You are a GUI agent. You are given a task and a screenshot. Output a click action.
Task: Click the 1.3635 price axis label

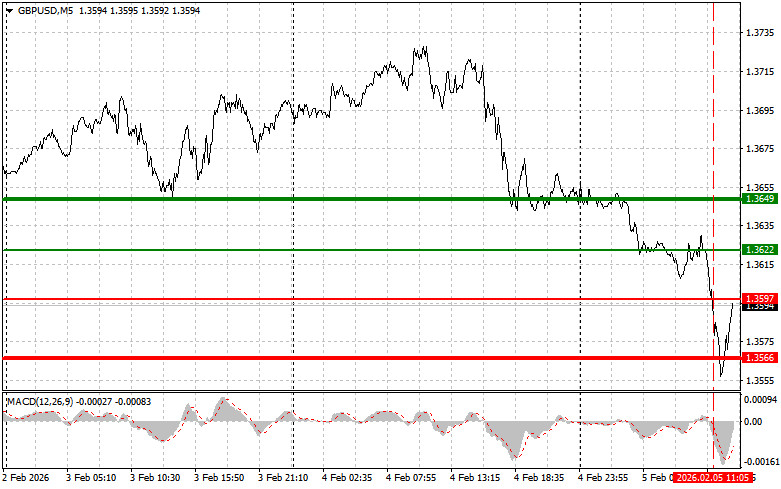pyautogui.click(x=760, y=226)
